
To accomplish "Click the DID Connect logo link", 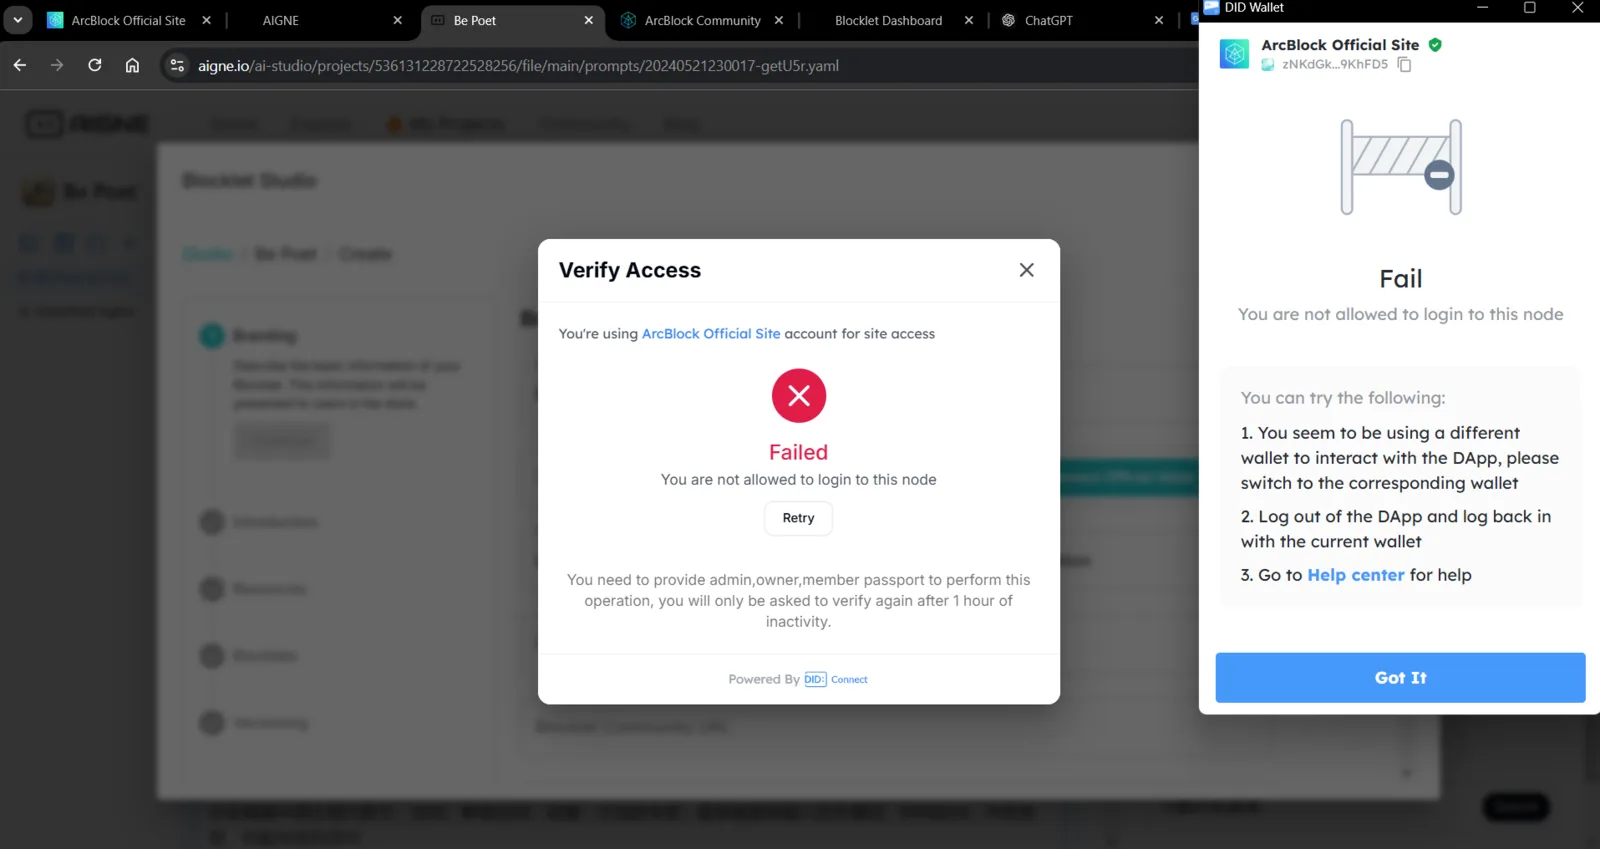I will click(836, 679).
